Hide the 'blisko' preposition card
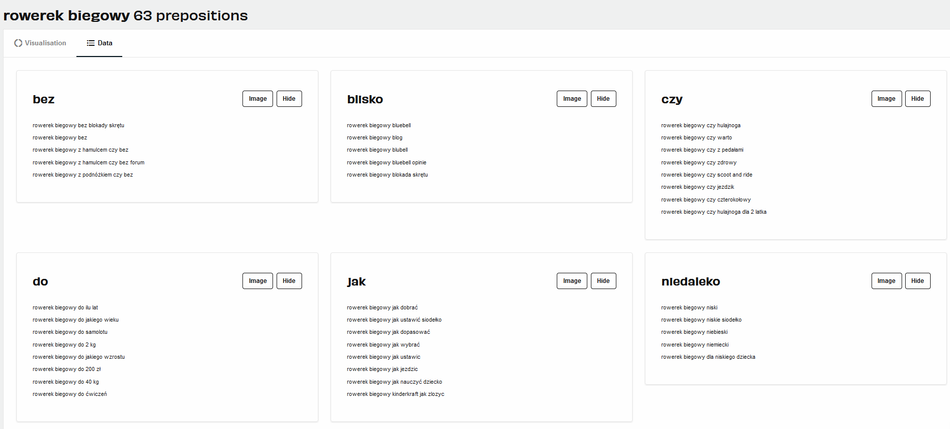Image resolution: width=950 pixels, height=429 pixels. point(603,99)
